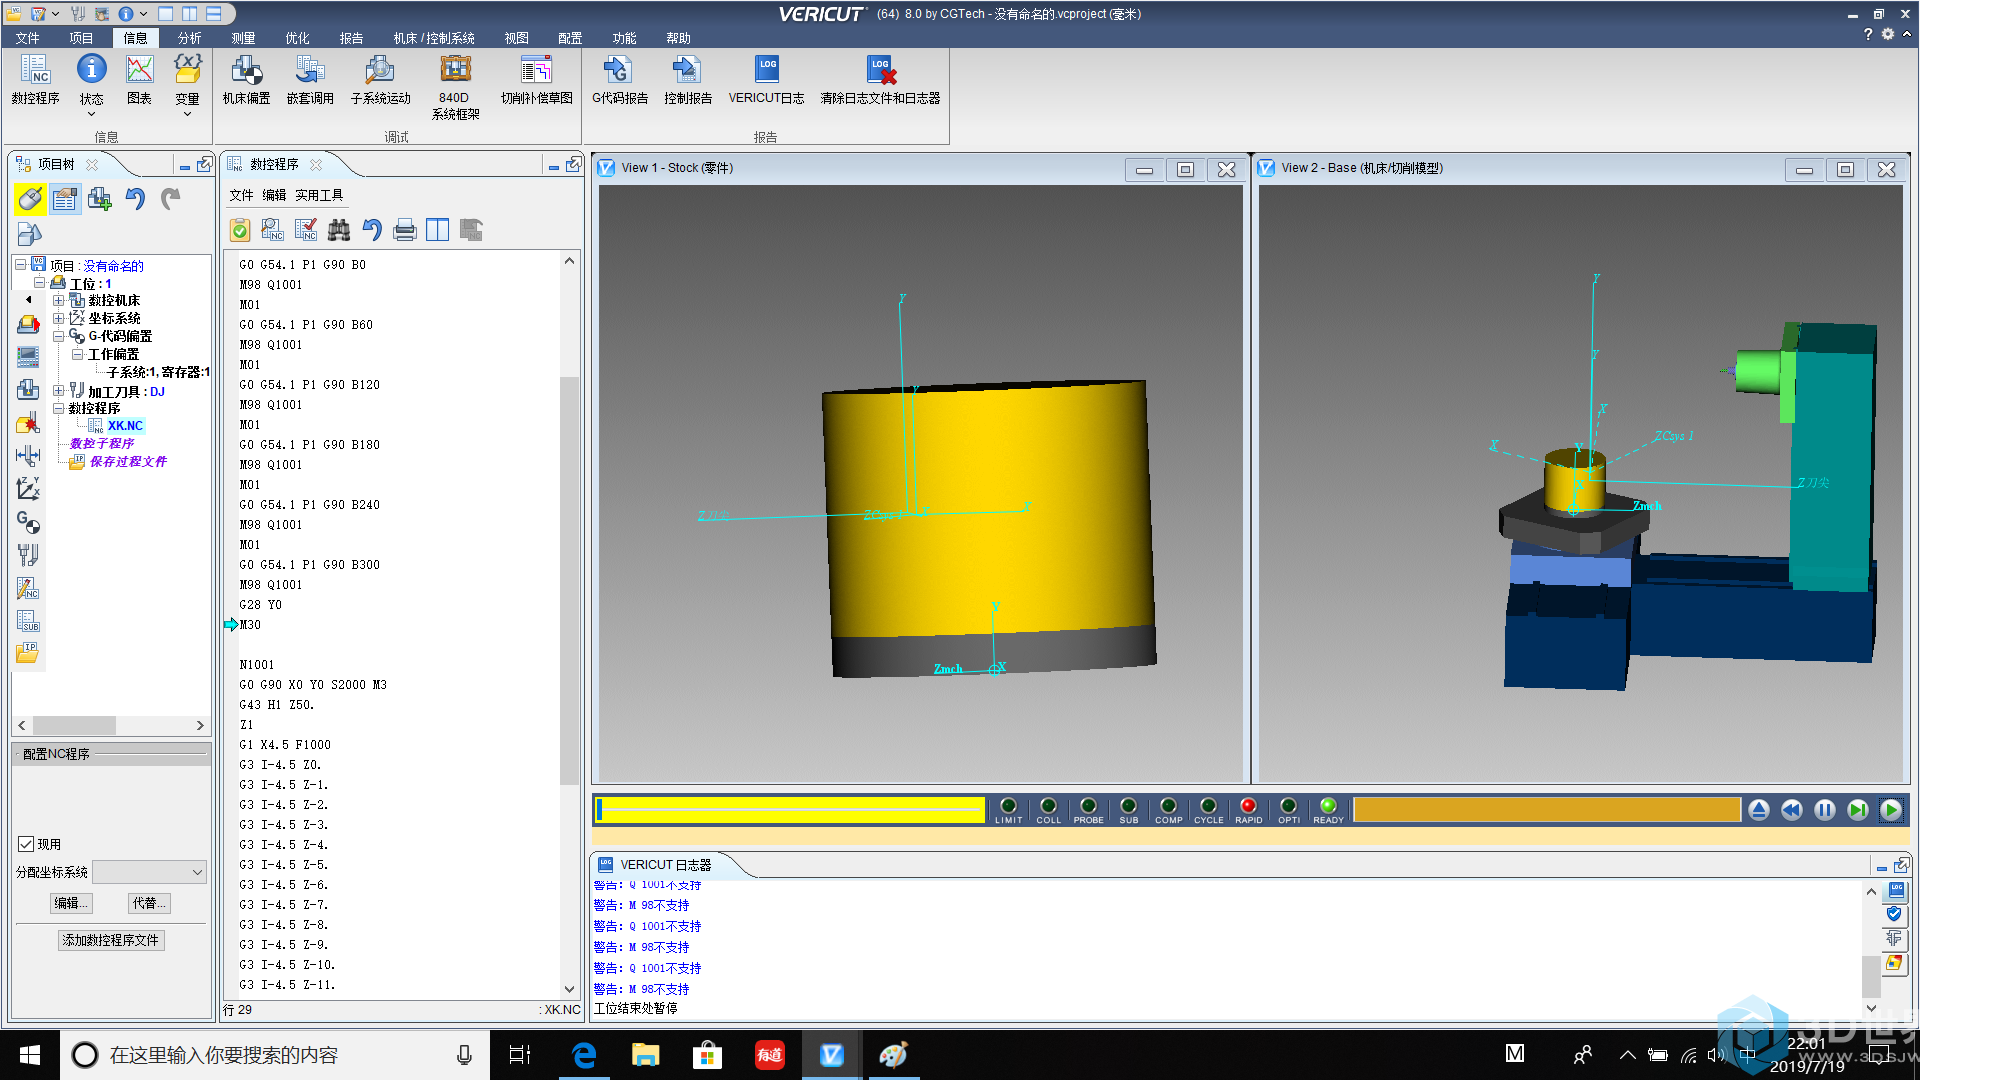Toggle the COLL indicator light
The width and height of the screenshot is (2000, 1089).
(1048, 806)
